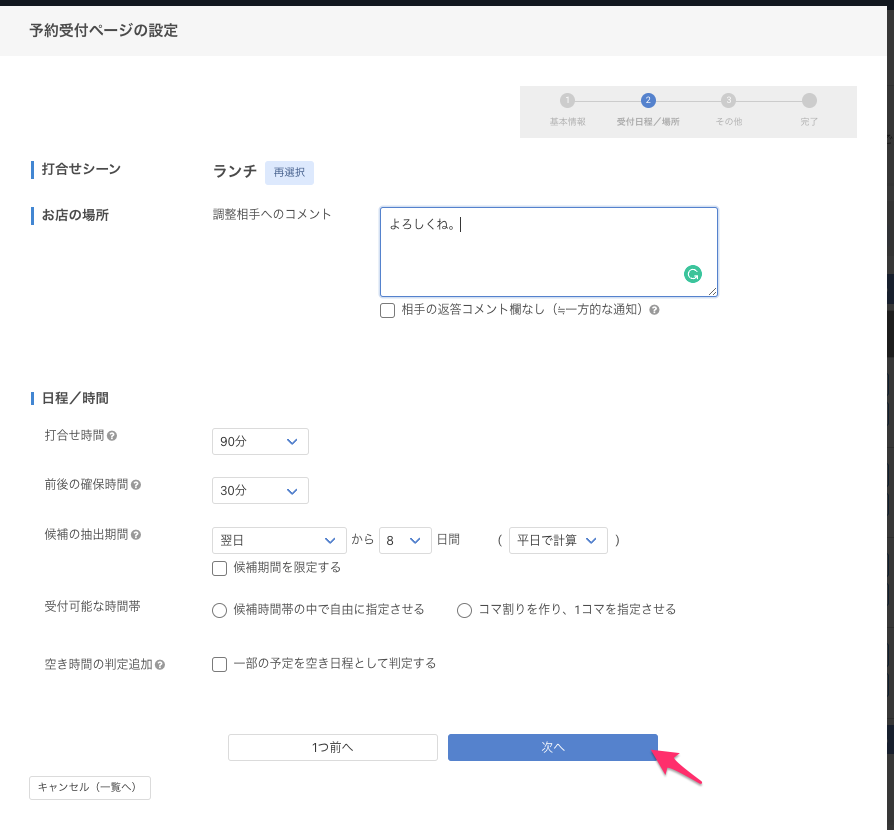Check 候補期間を限定する option
This screenshot has width=894, height=830.
220,568
